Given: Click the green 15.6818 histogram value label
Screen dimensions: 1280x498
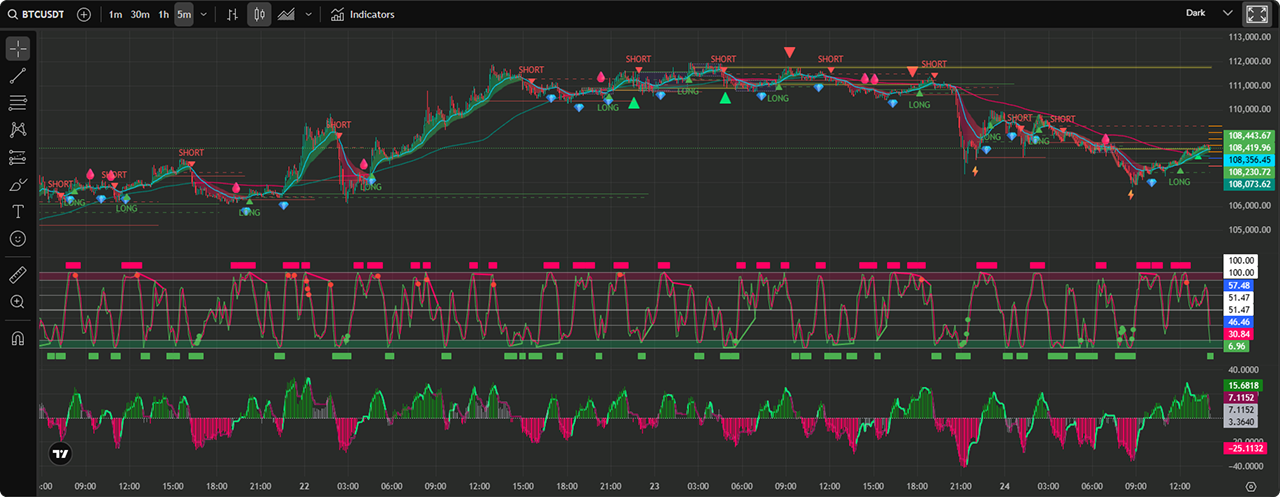Looking at the screenshot, I should pos(1241,385).
